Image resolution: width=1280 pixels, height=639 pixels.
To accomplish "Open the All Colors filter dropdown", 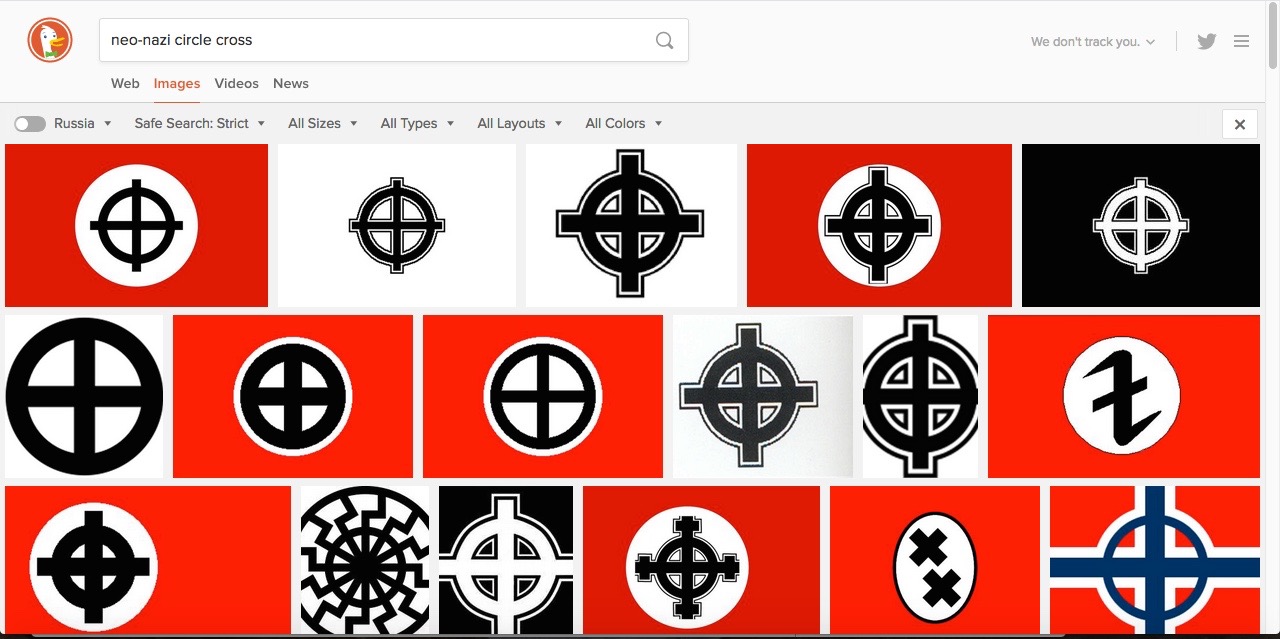I will point(623,124).
